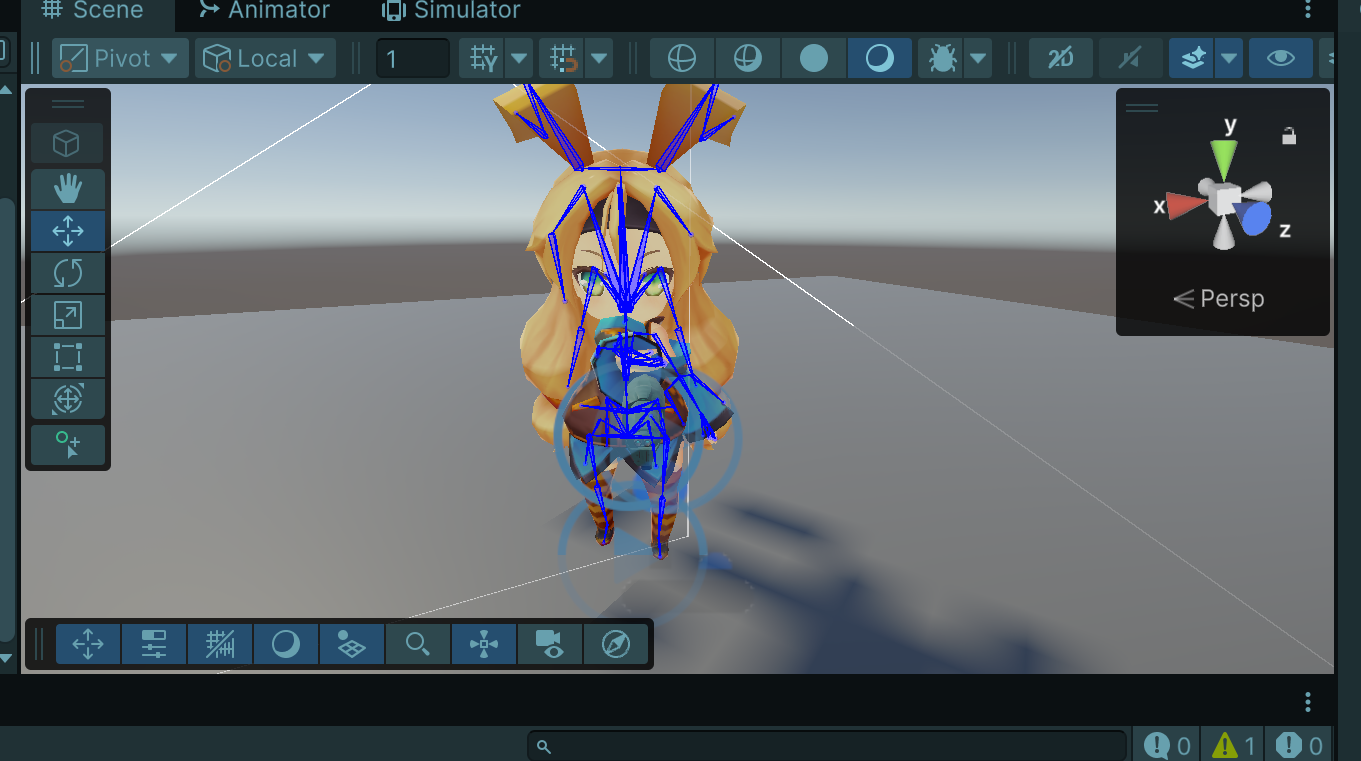Select the Rect tool
1361x761 pixels.
click(67, 357)
